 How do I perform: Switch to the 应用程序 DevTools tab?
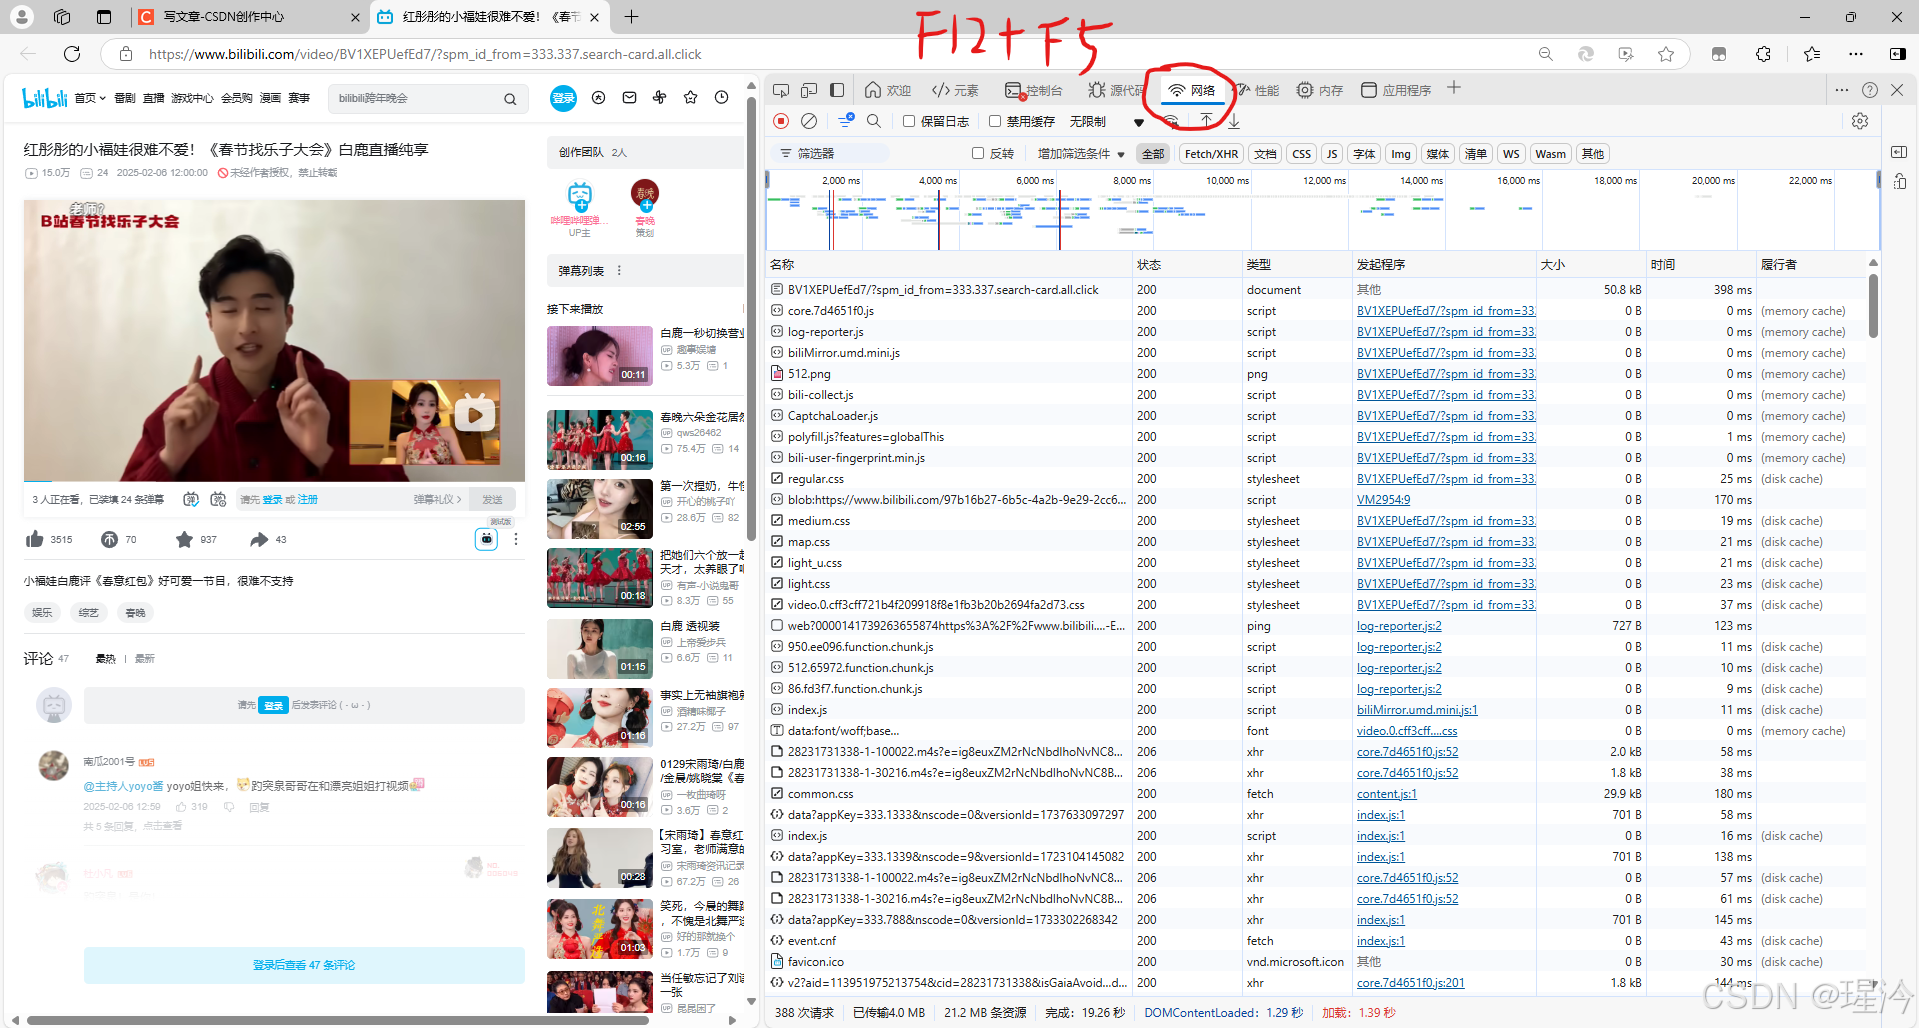click(1396, 90)
